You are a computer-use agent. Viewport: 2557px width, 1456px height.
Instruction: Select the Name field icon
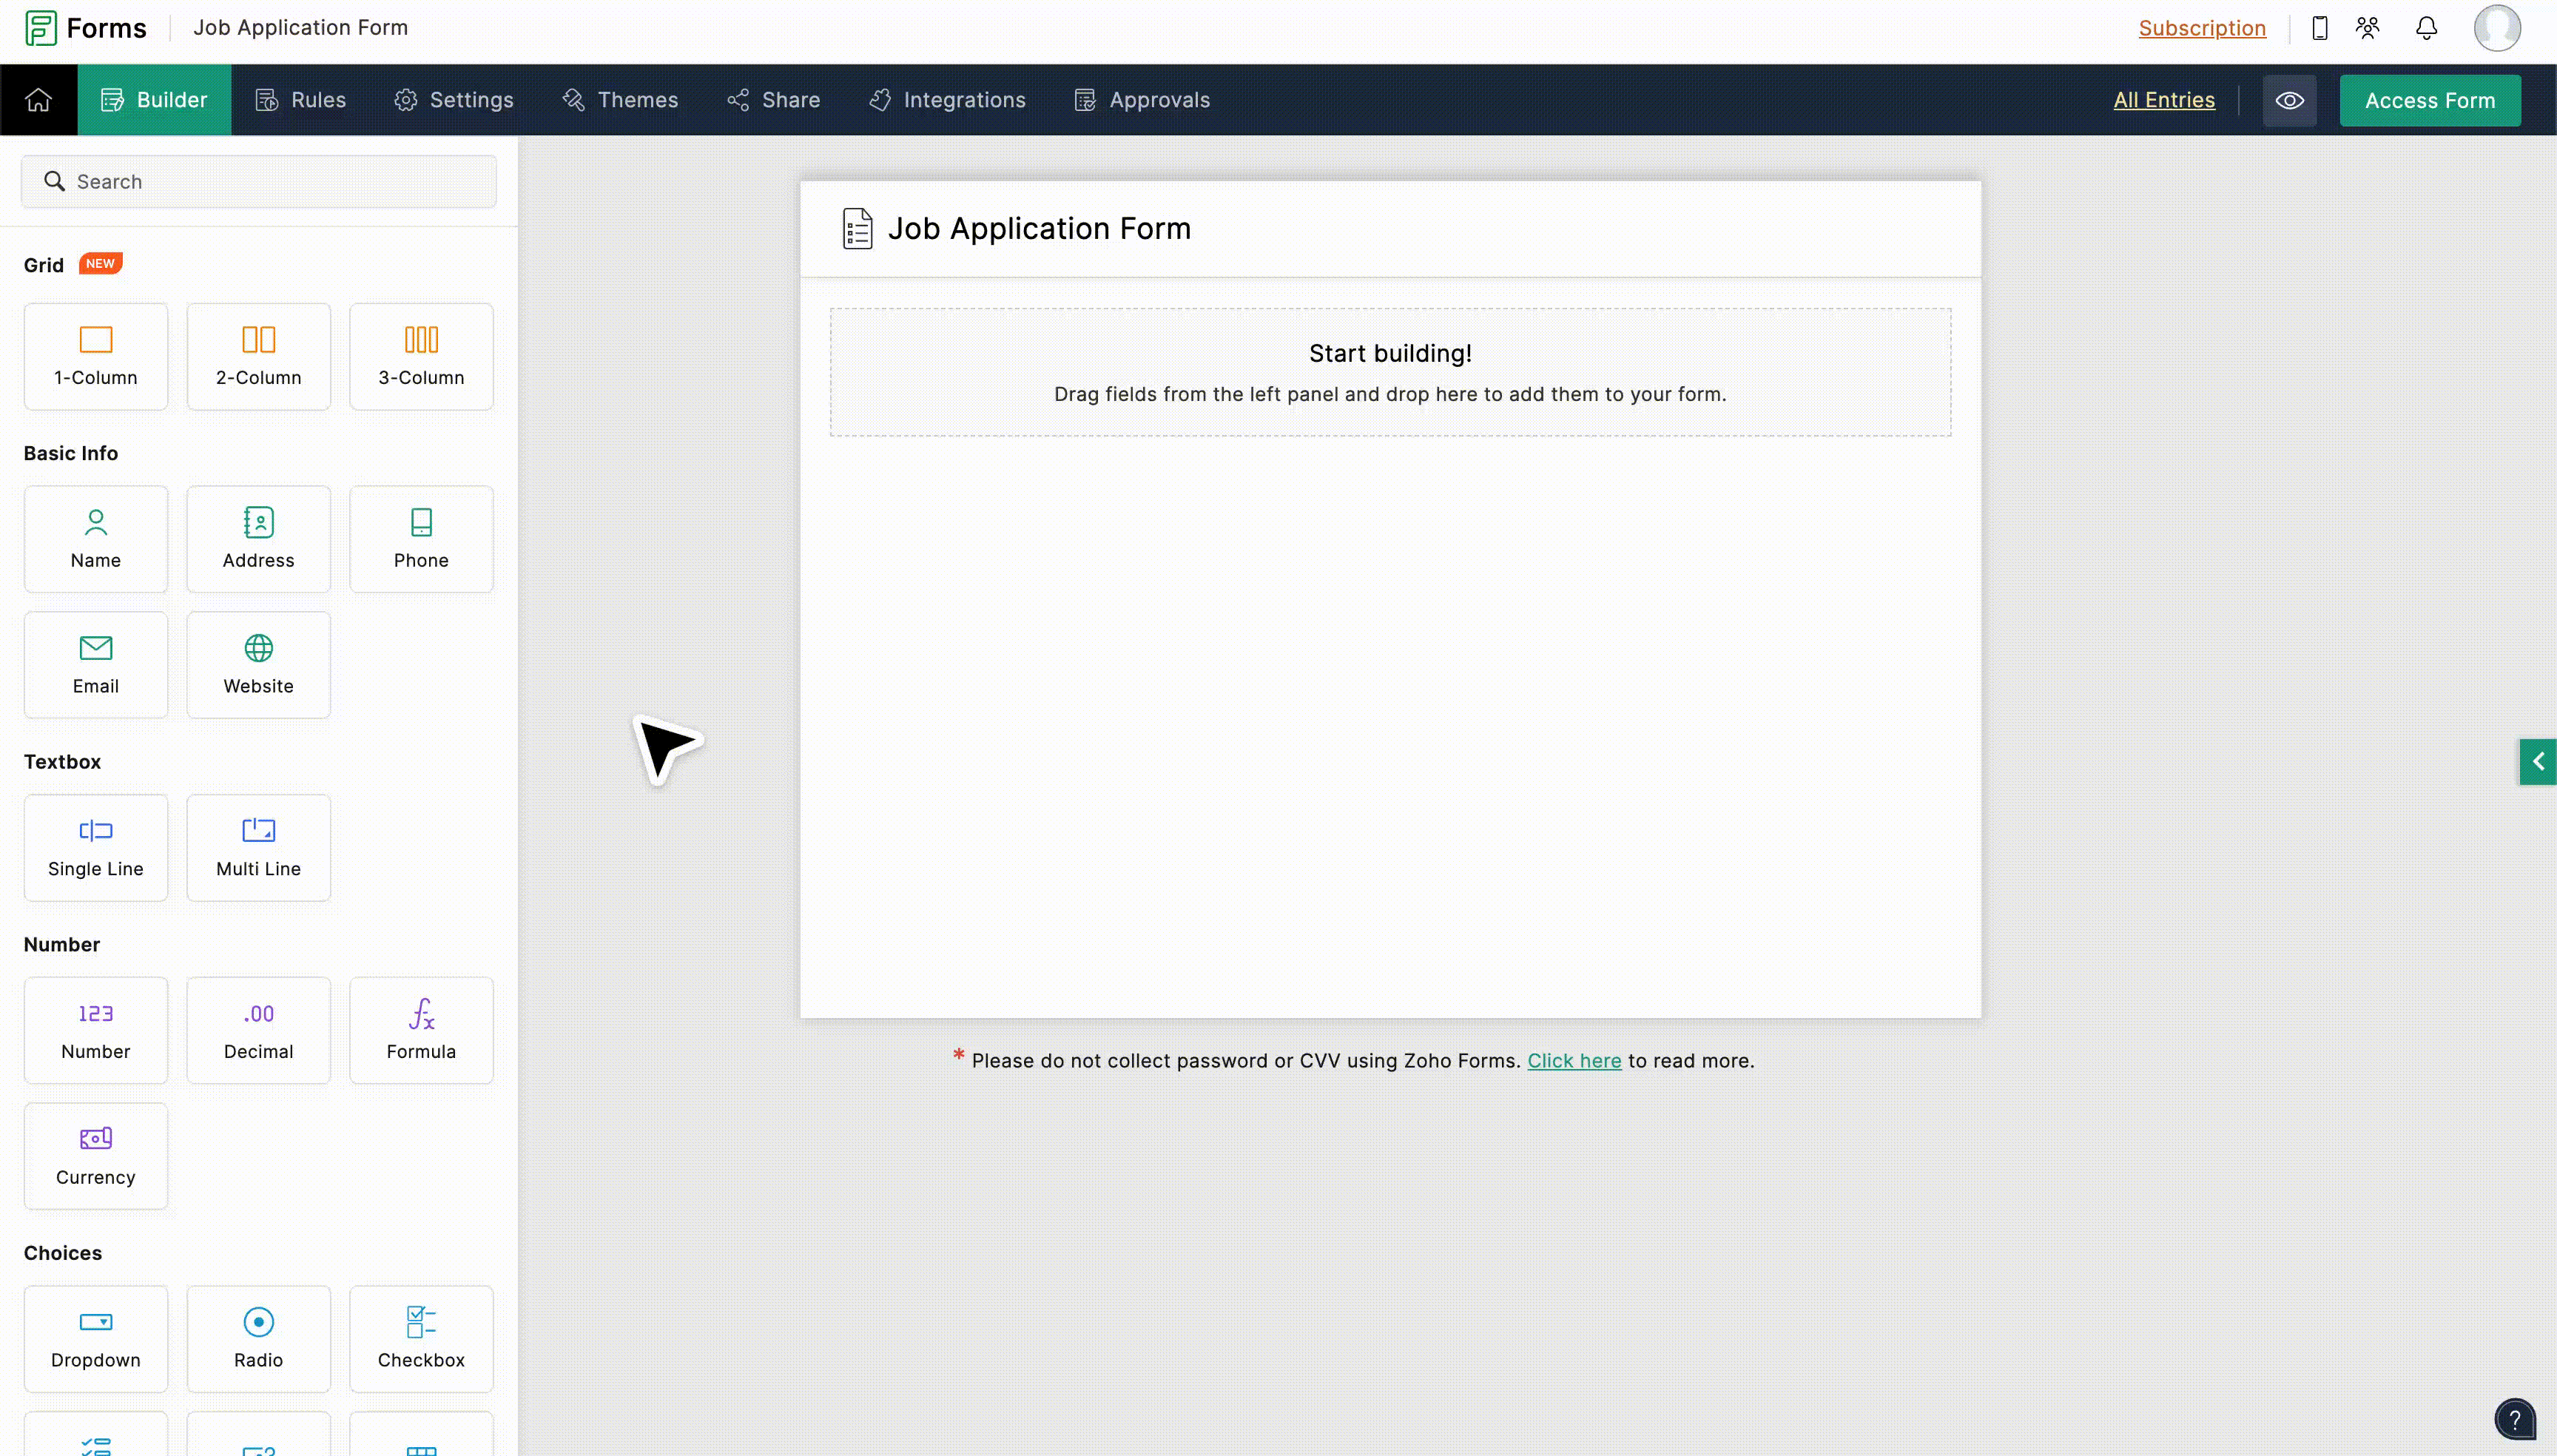(x=95, y=538)
